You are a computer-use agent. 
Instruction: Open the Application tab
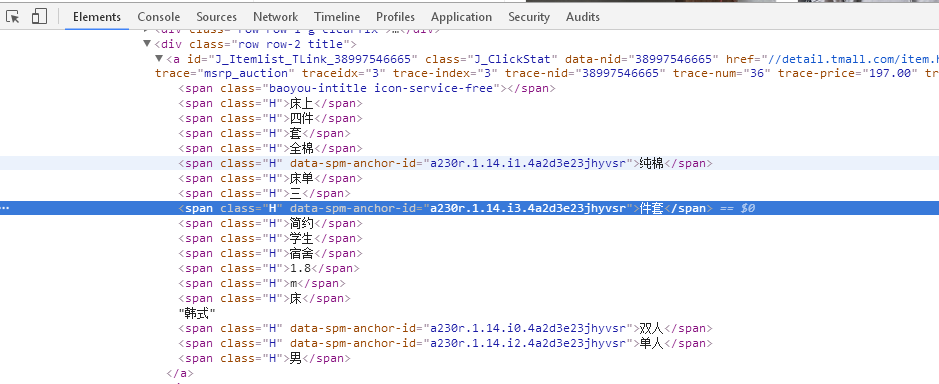click(461, 17)
